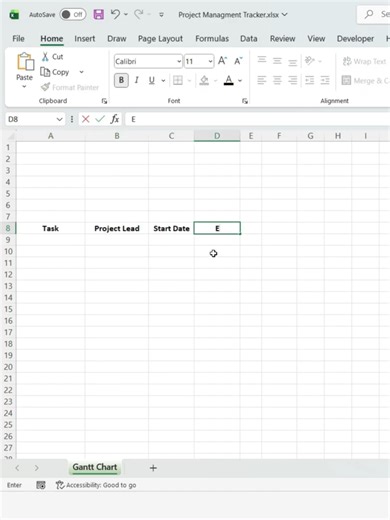Confirm the entry with the checkmark
Image resolution: width=390 pixels, height=520 pixels.
pos(100,119)
